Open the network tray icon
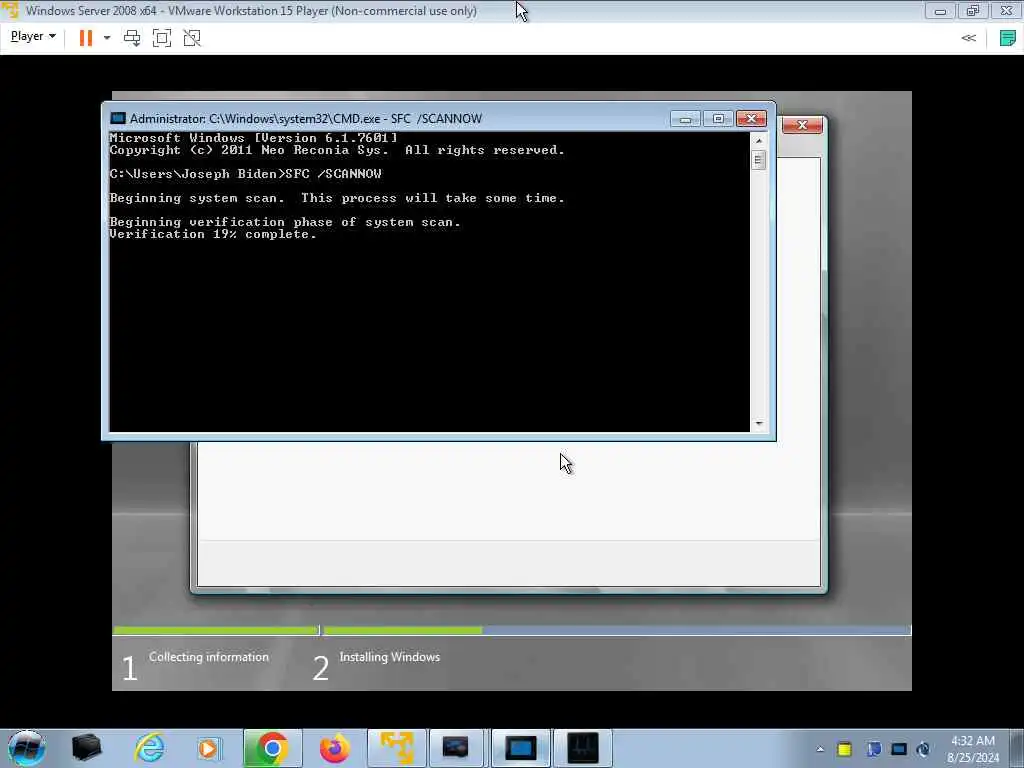 899,749
